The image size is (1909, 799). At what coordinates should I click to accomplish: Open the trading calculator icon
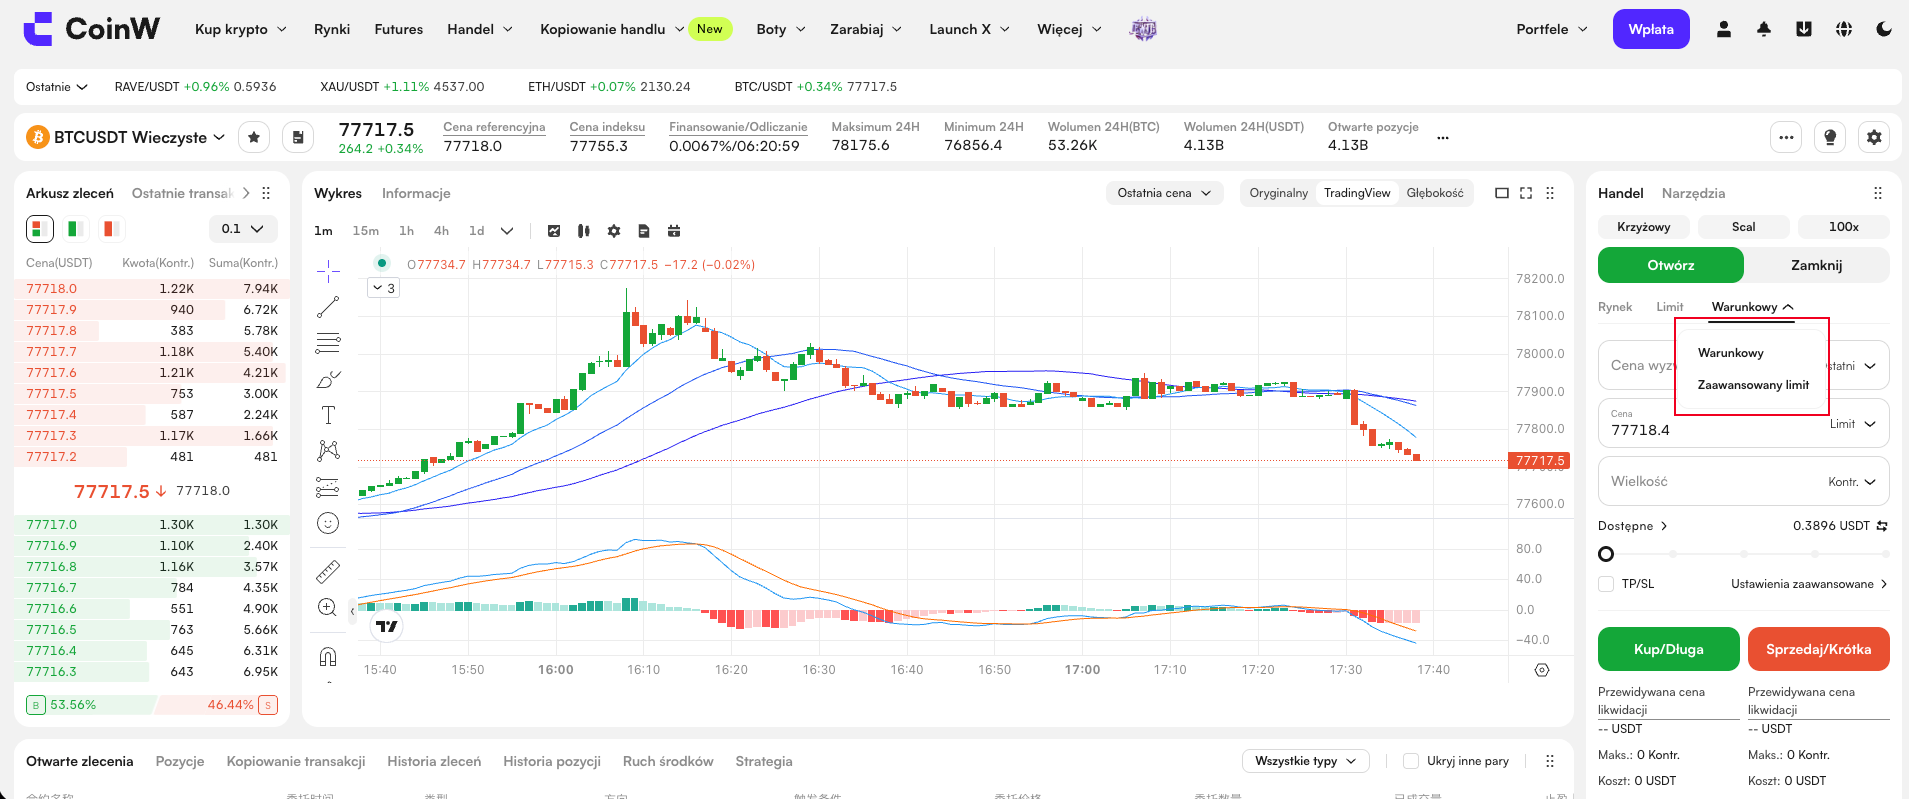click(298, 137)
